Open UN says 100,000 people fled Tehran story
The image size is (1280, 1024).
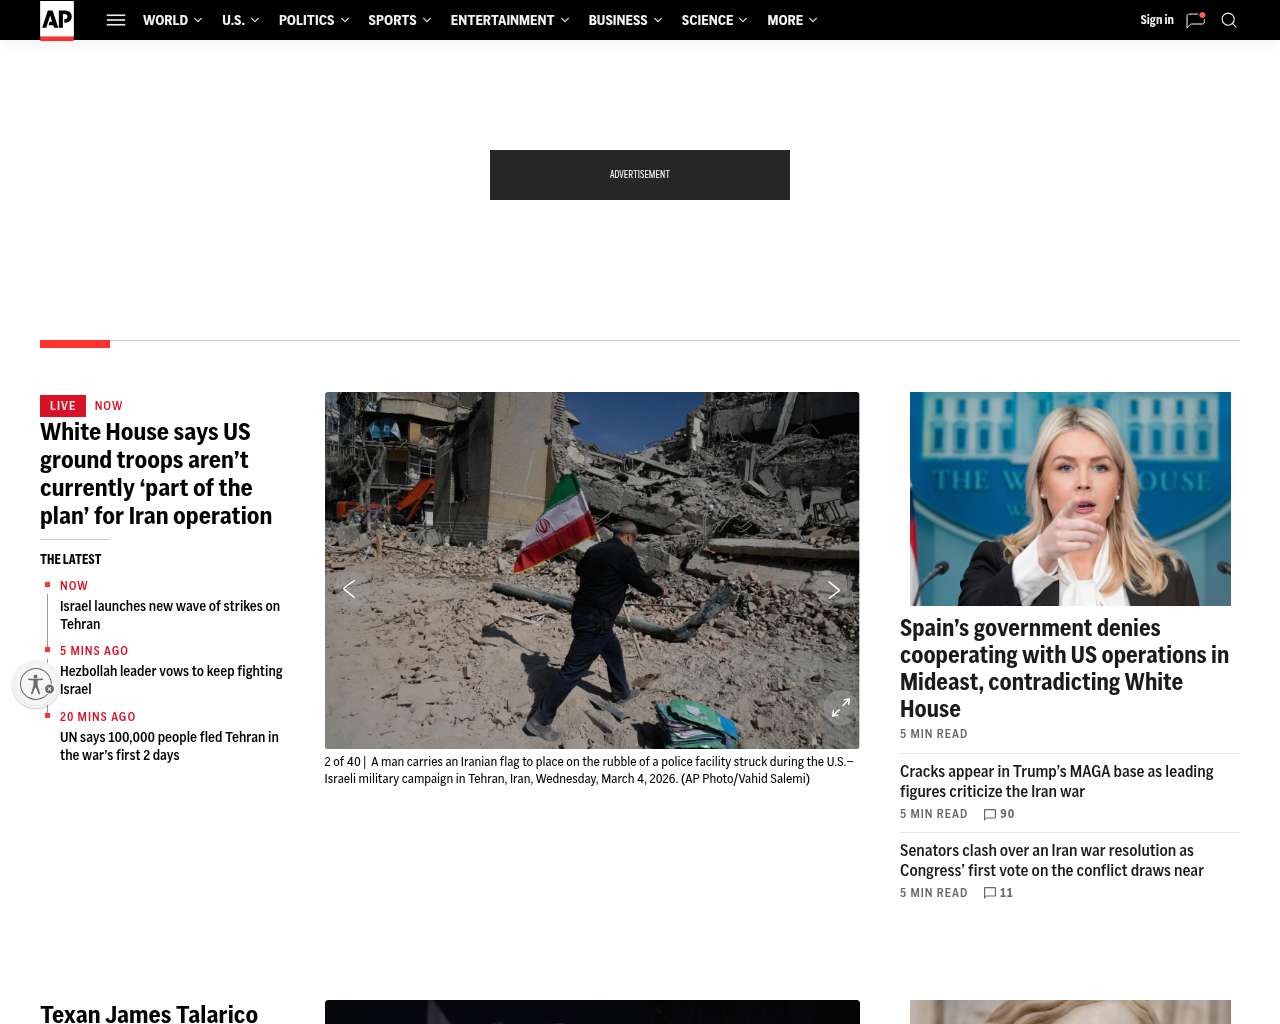tap(169, 746)
